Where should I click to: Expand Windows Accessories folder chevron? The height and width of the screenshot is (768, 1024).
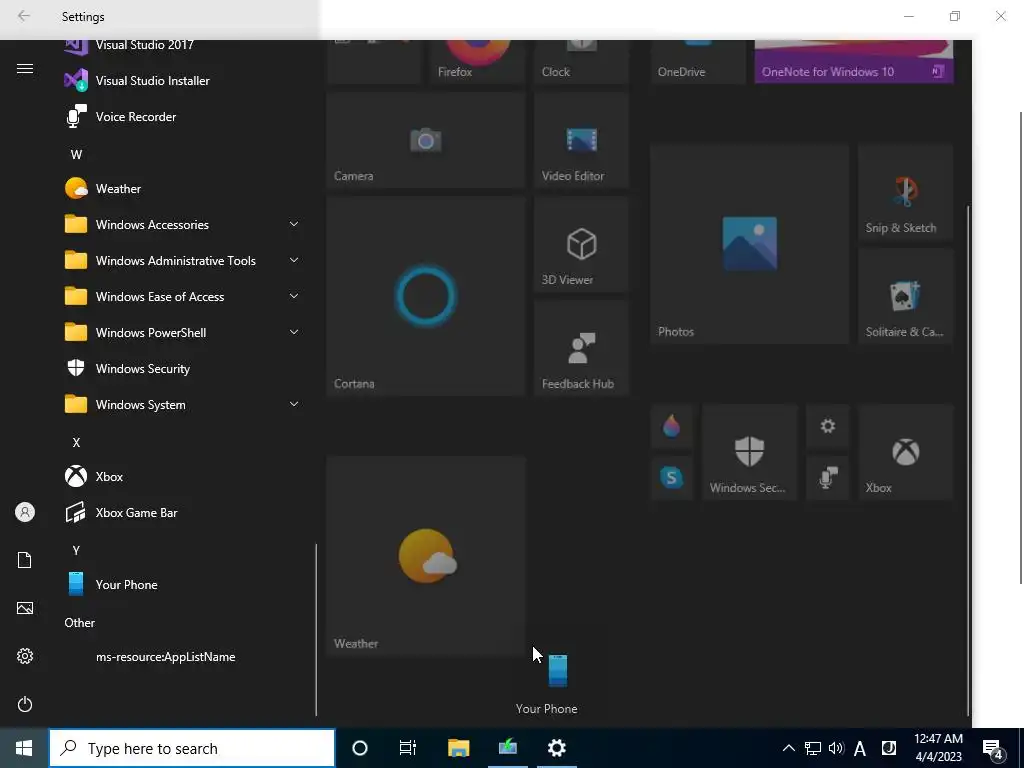coord(294,224)
